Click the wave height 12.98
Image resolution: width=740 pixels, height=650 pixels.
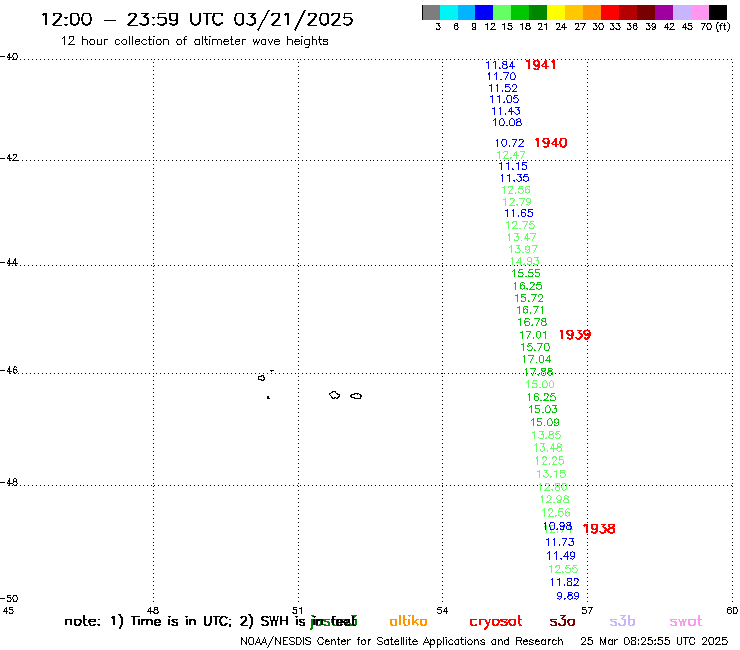555,499
